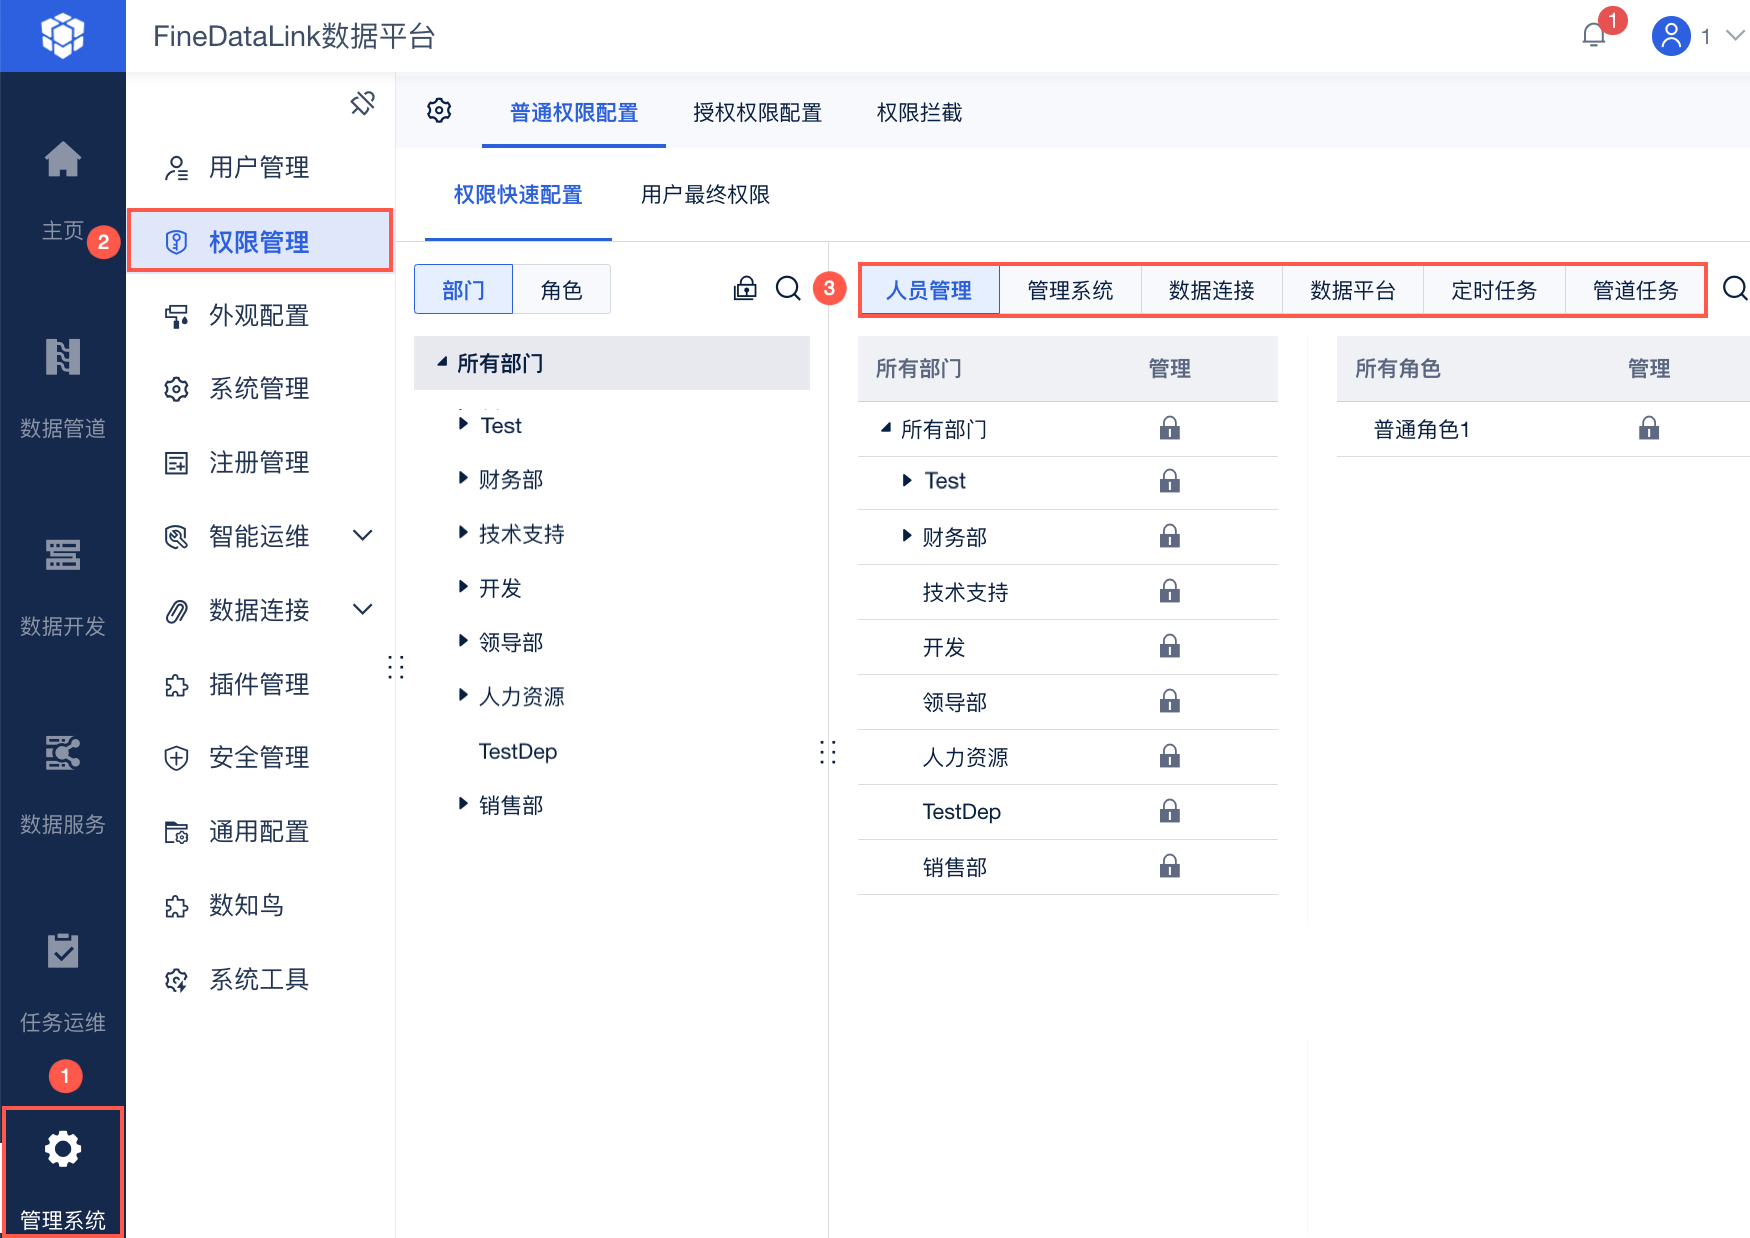Click the search icon right of 管道任务
Image resolution: width=1750 pixels, height=1238 pixels.
pos(1735,289)
